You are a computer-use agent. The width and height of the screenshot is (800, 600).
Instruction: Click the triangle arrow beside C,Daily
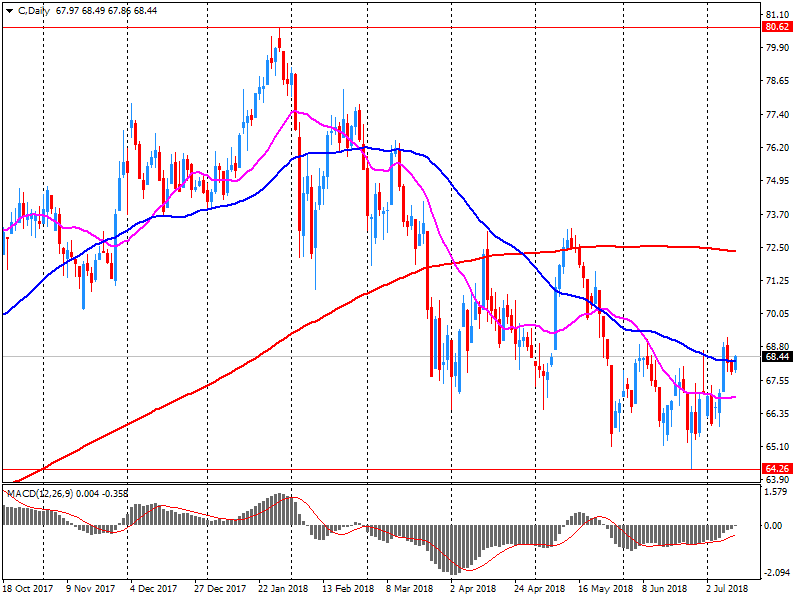tap(8, 9)
